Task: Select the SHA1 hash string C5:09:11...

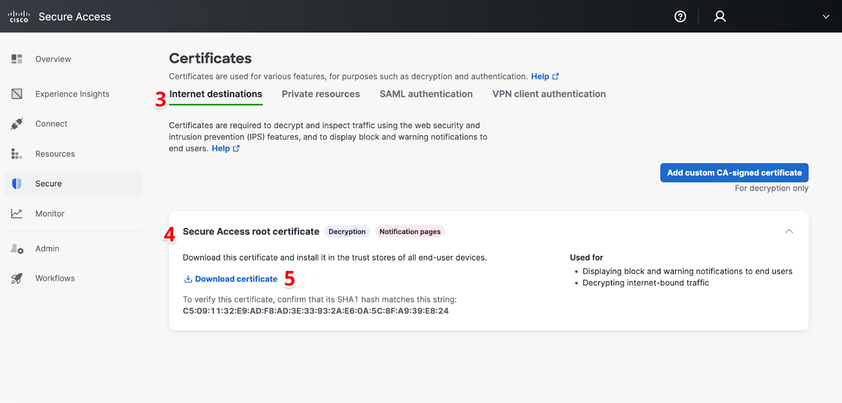Action: click(316, 311)
